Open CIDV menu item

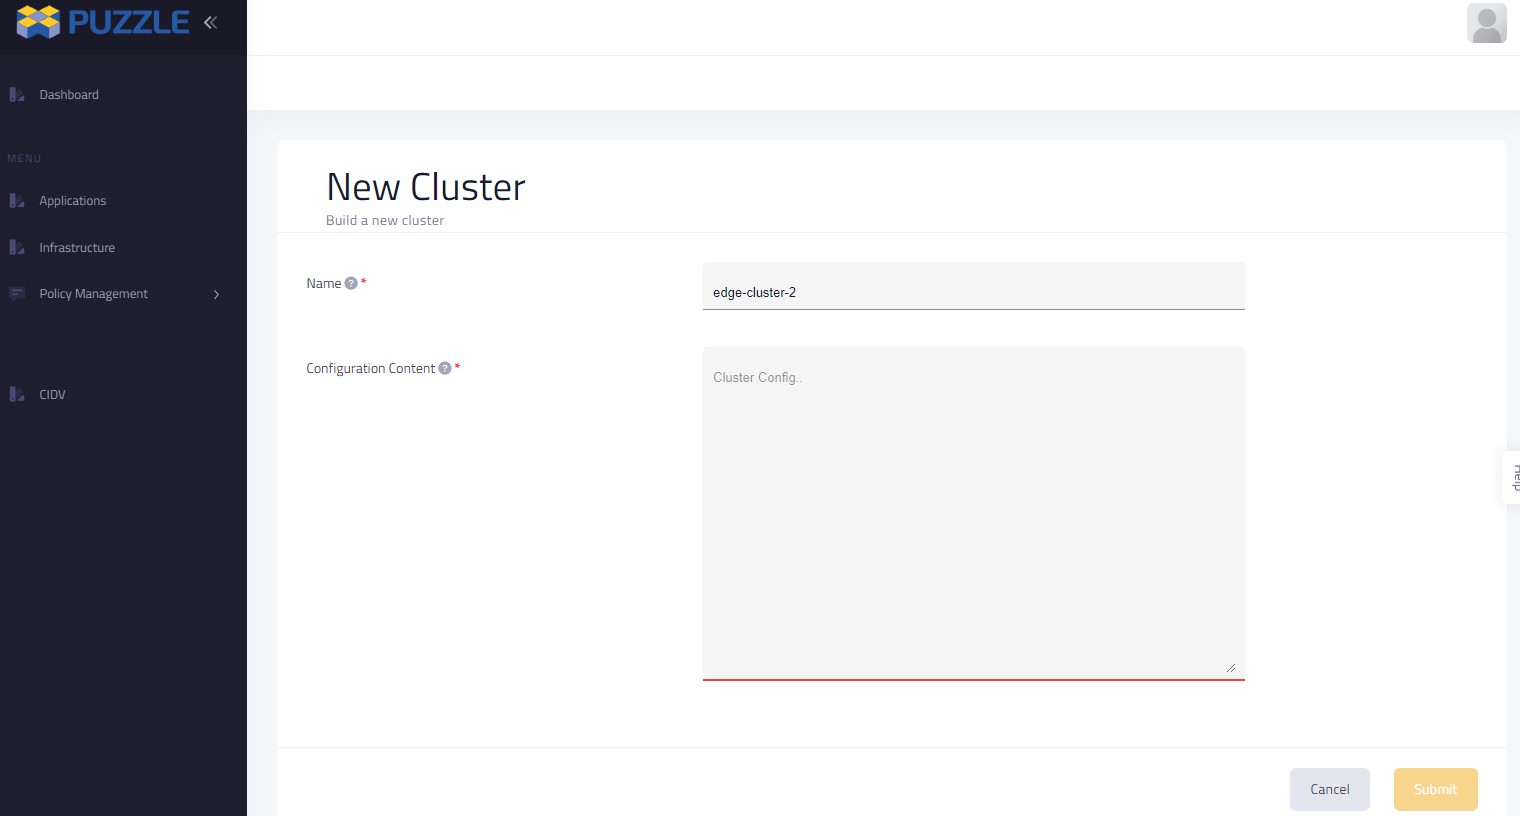pyautogui.click(x=52, y=395)
